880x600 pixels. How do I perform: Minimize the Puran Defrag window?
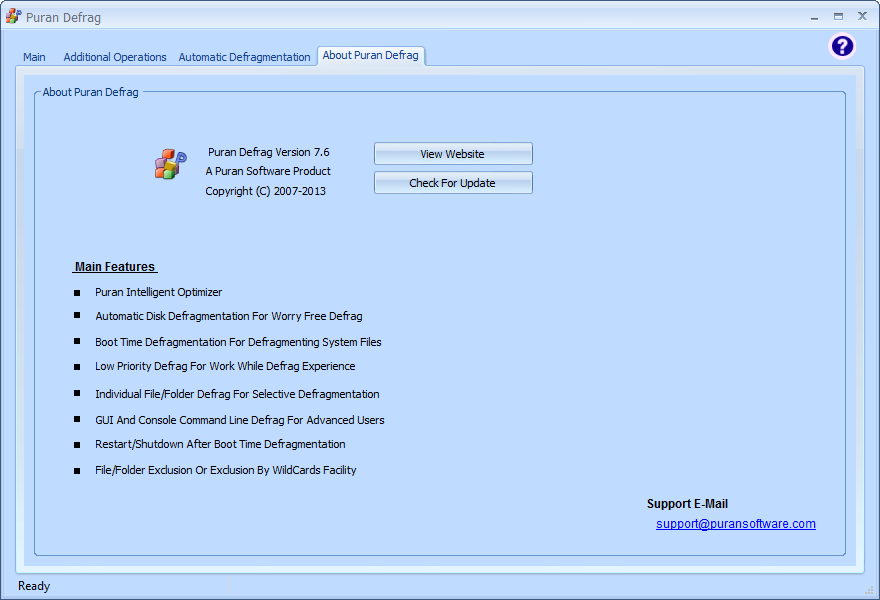coord(814,17)
